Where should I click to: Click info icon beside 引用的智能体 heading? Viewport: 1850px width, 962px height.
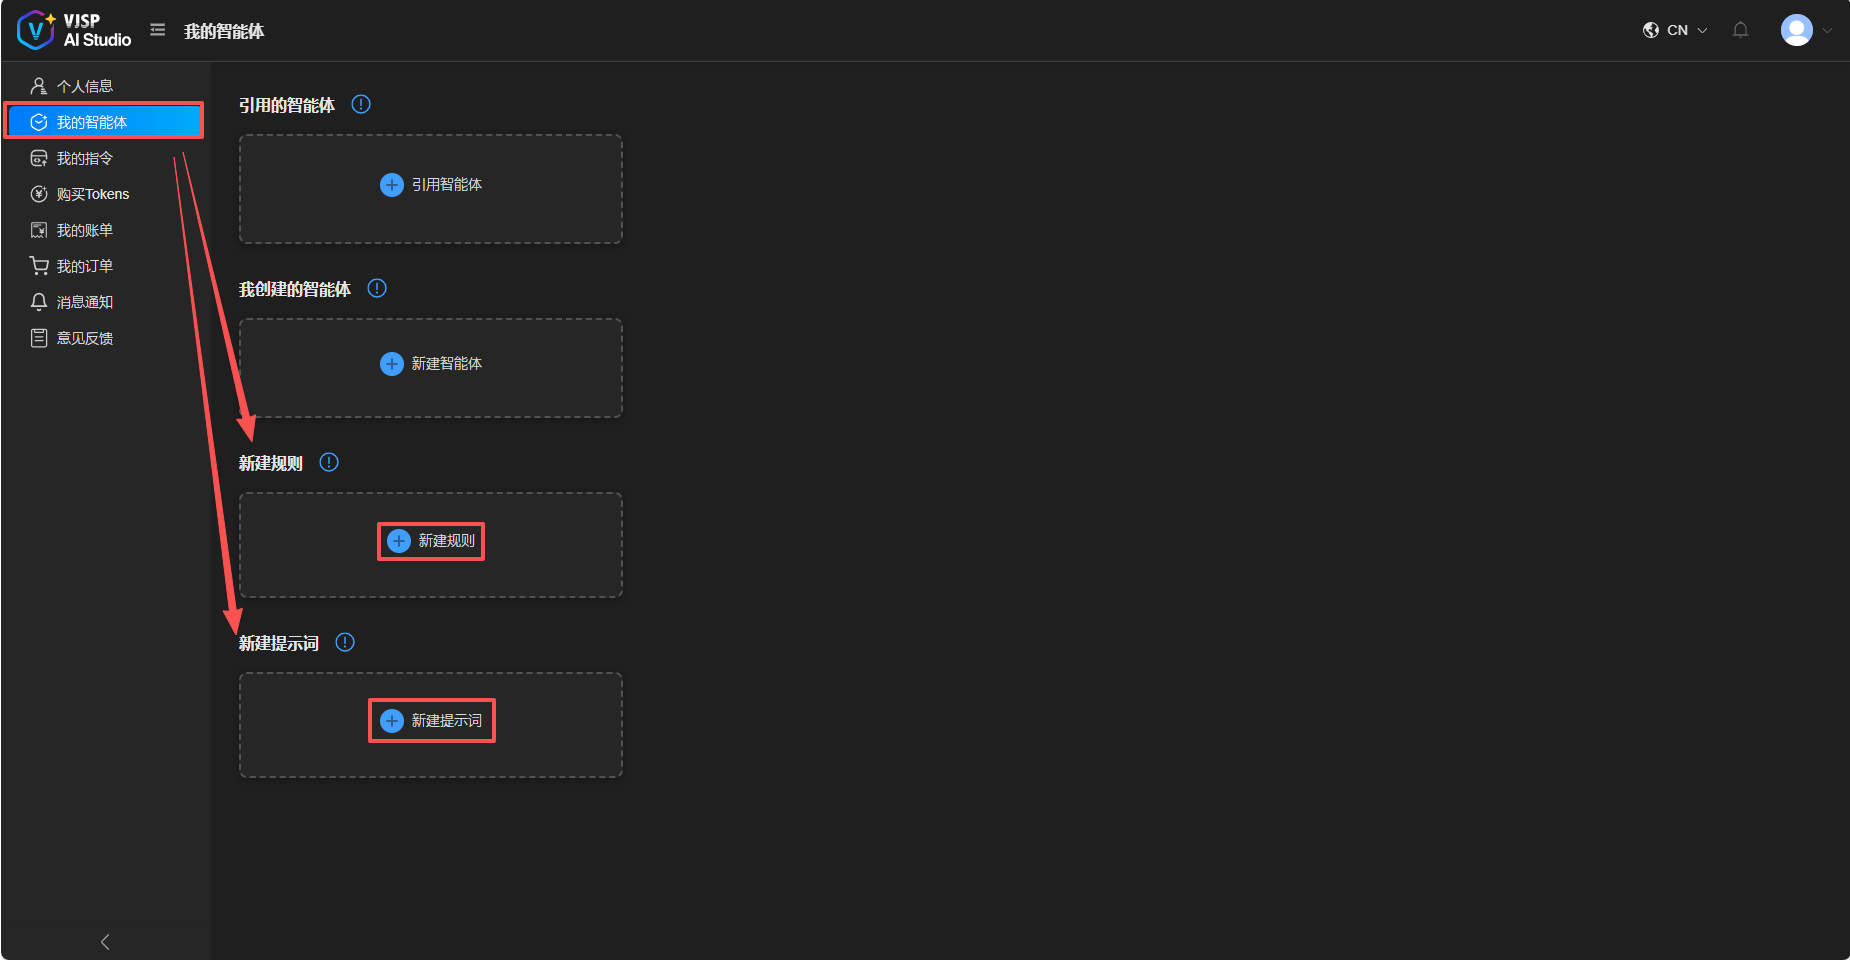point(361,104)
